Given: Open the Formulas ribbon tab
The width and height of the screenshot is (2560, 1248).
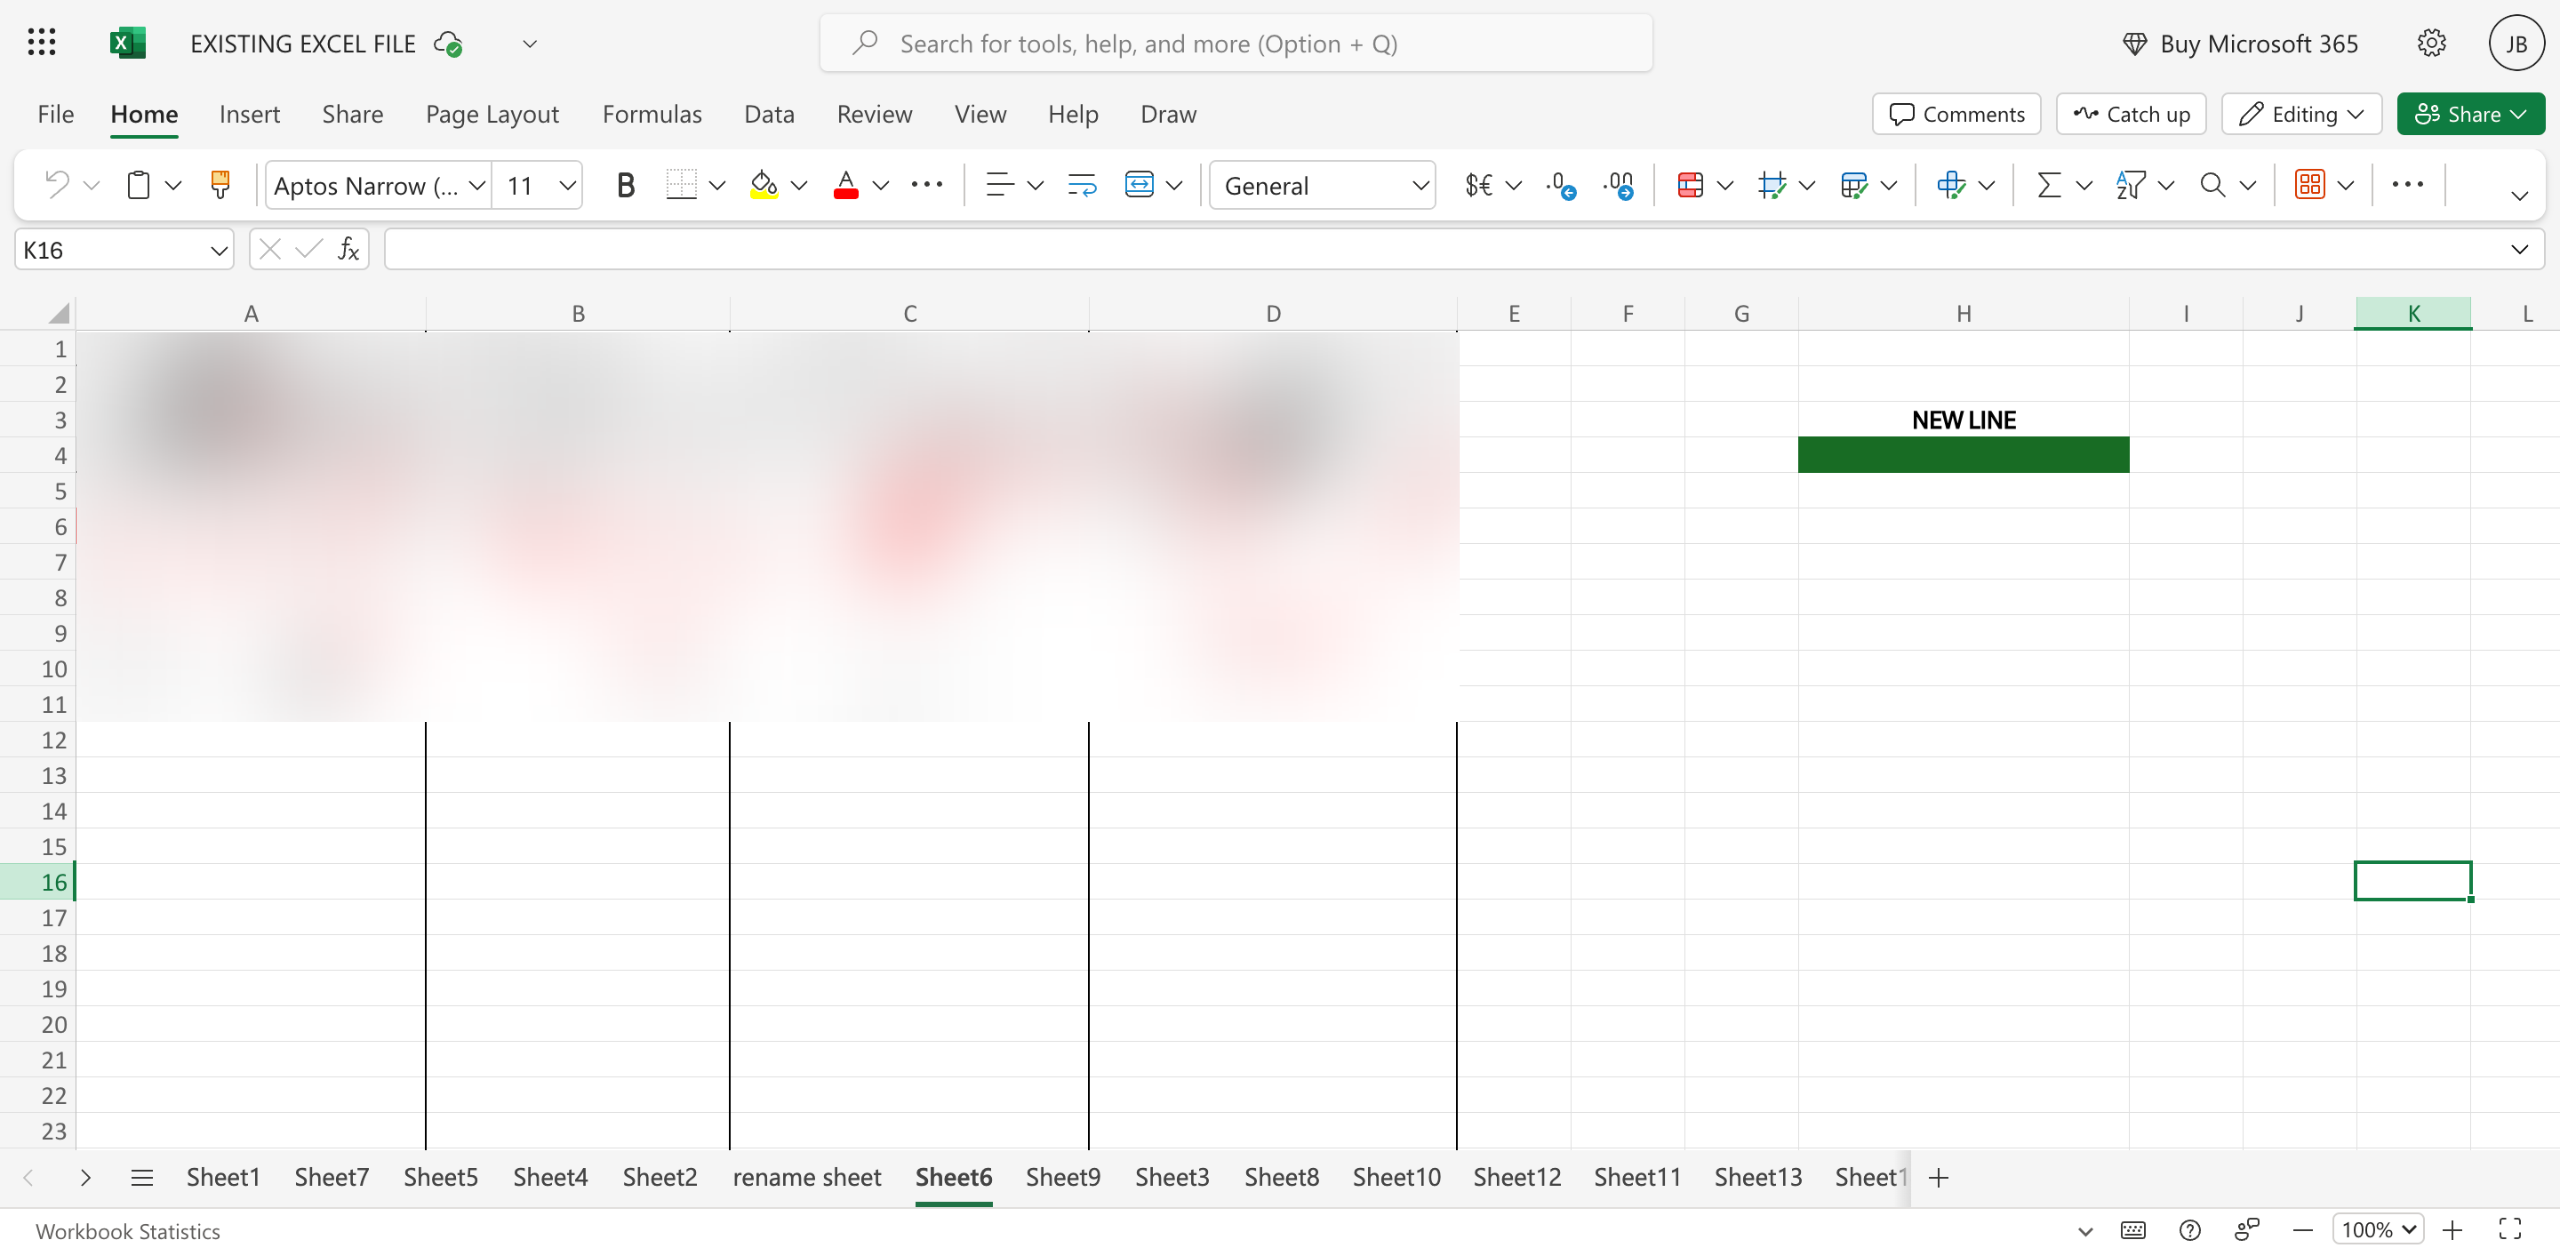Looking at the screenshot, I should (652, 114).
